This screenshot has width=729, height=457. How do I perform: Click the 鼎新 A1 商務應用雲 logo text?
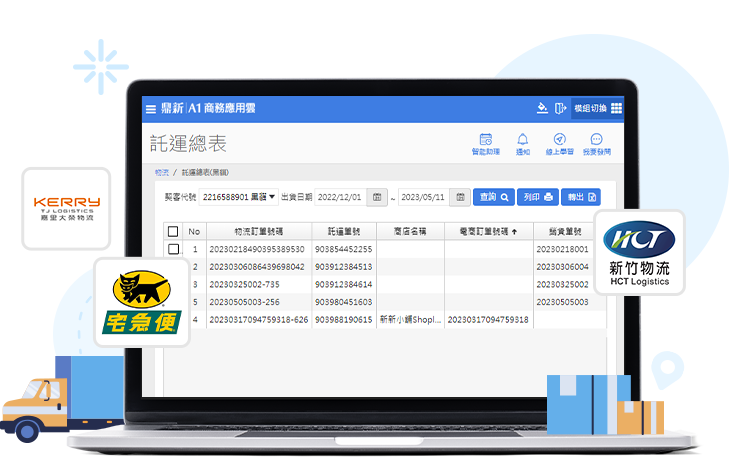[208, 108]
